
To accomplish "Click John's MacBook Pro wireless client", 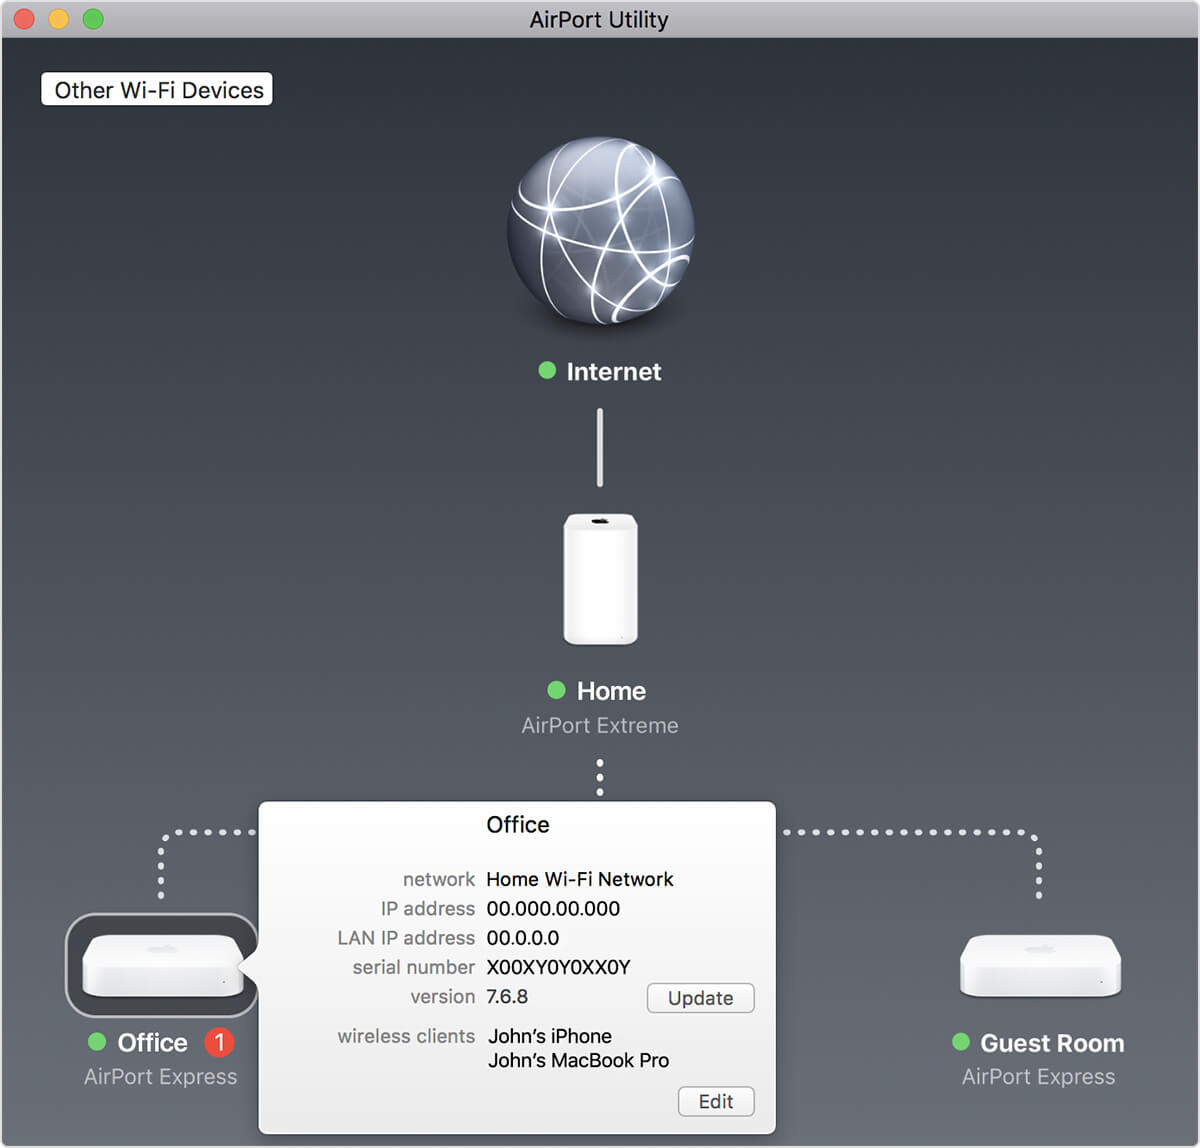I will pyautogui.click(x=578, y=1060).
